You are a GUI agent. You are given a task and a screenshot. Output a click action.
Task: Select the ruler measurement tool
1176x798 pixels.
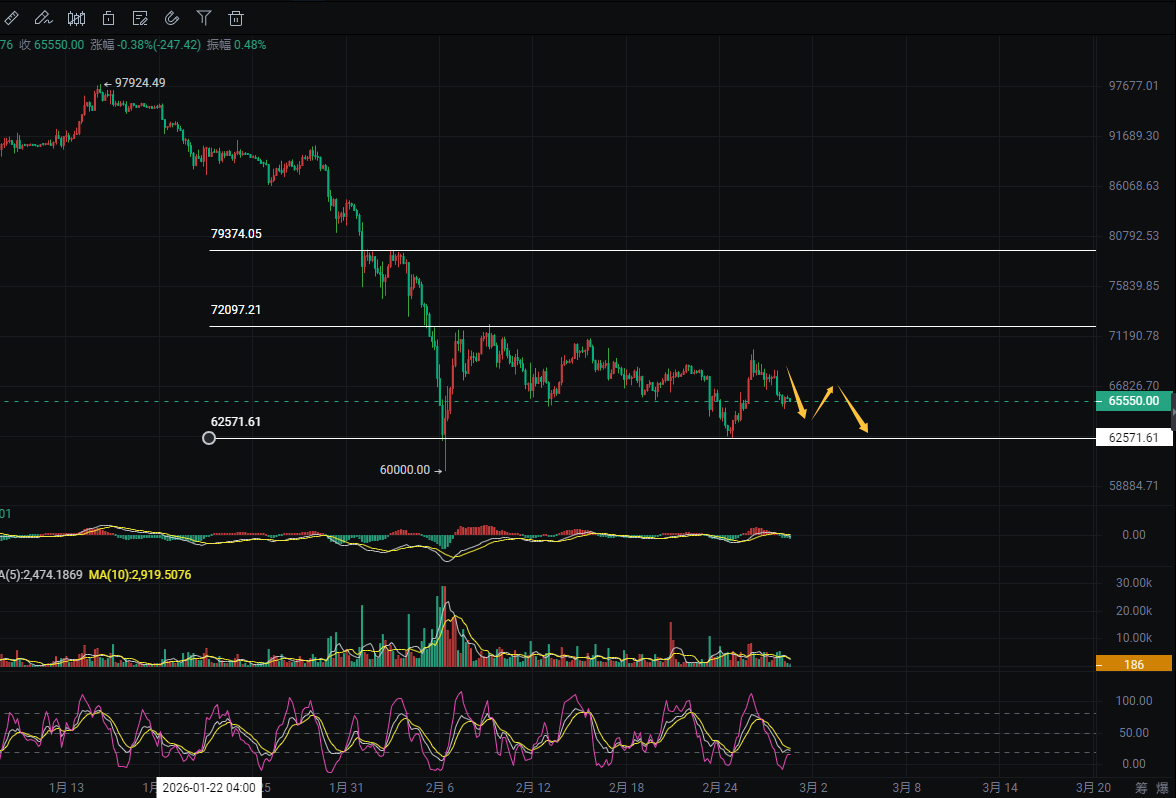12,17
